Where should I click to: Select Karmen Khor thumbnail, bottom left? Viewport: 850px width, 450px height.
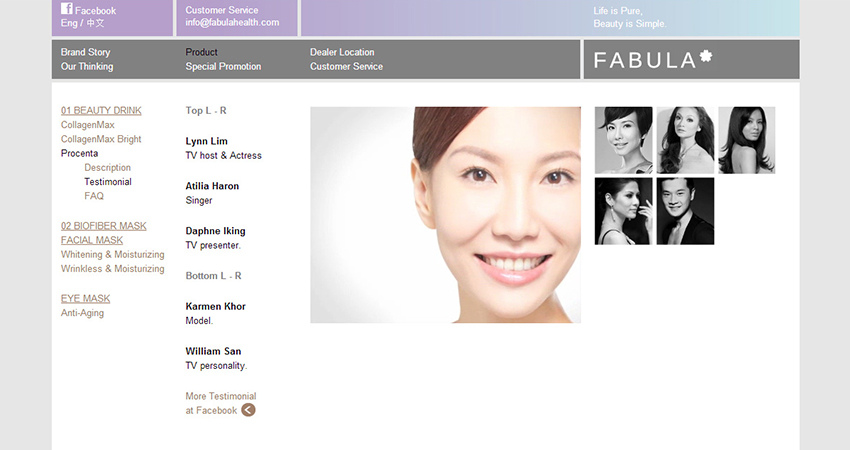point(623,211)
